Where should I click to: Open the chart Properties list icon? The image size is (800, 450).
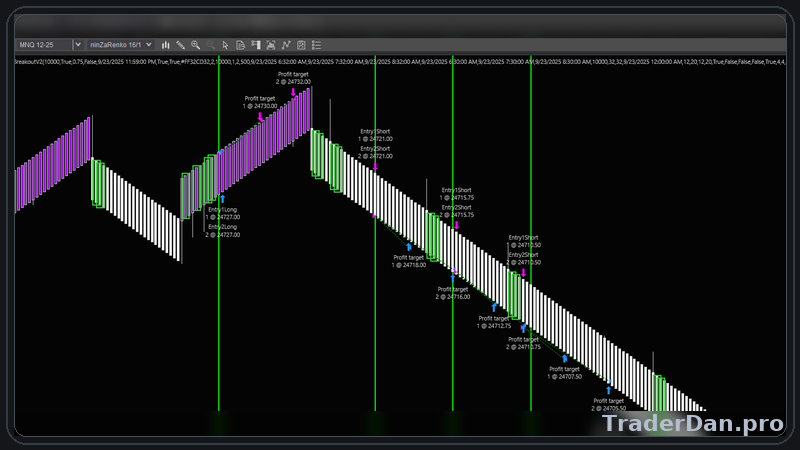click(316, 45)
